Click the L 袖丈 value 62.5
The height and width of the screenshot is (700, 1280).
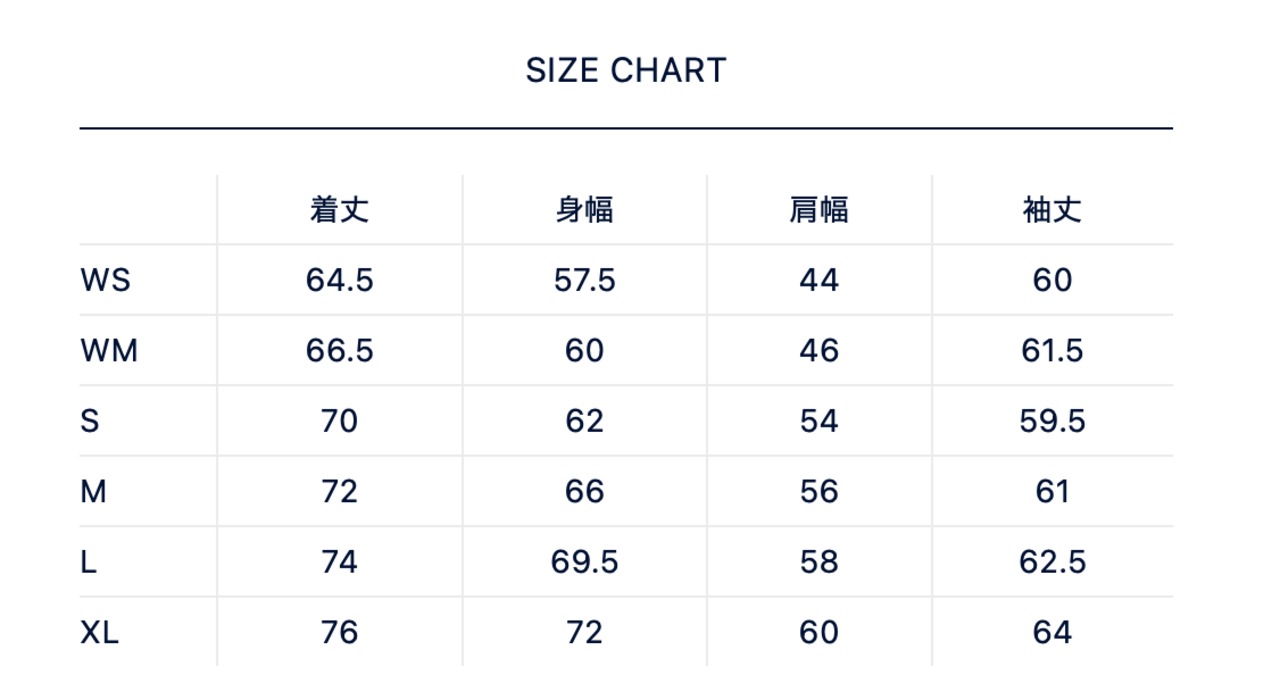coord(1052,562)
